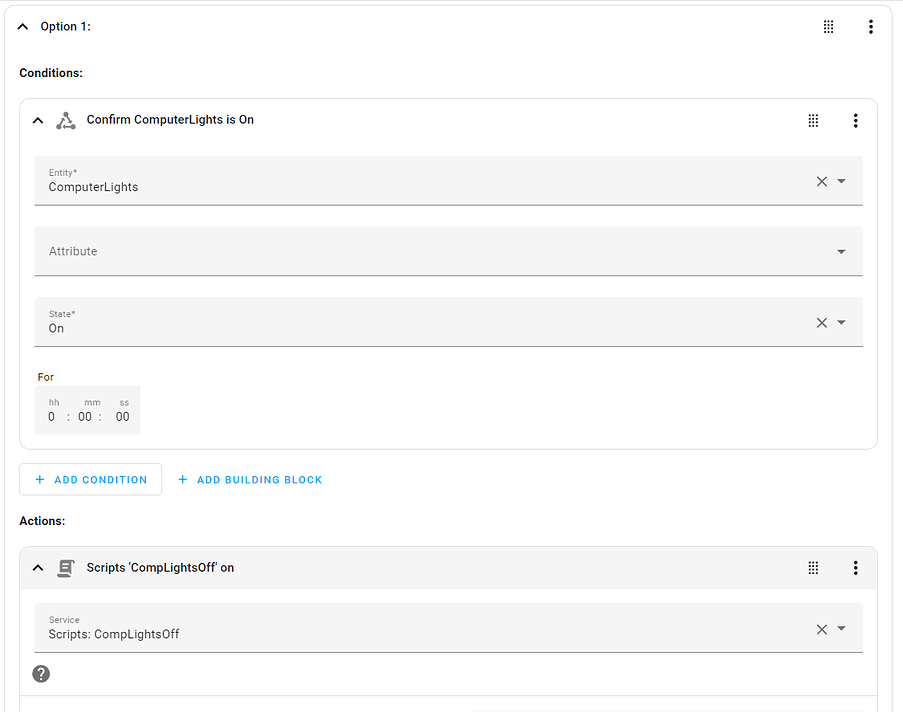Click the Actions: heading text
Screen dimensions: 903x712
[43, 521]
